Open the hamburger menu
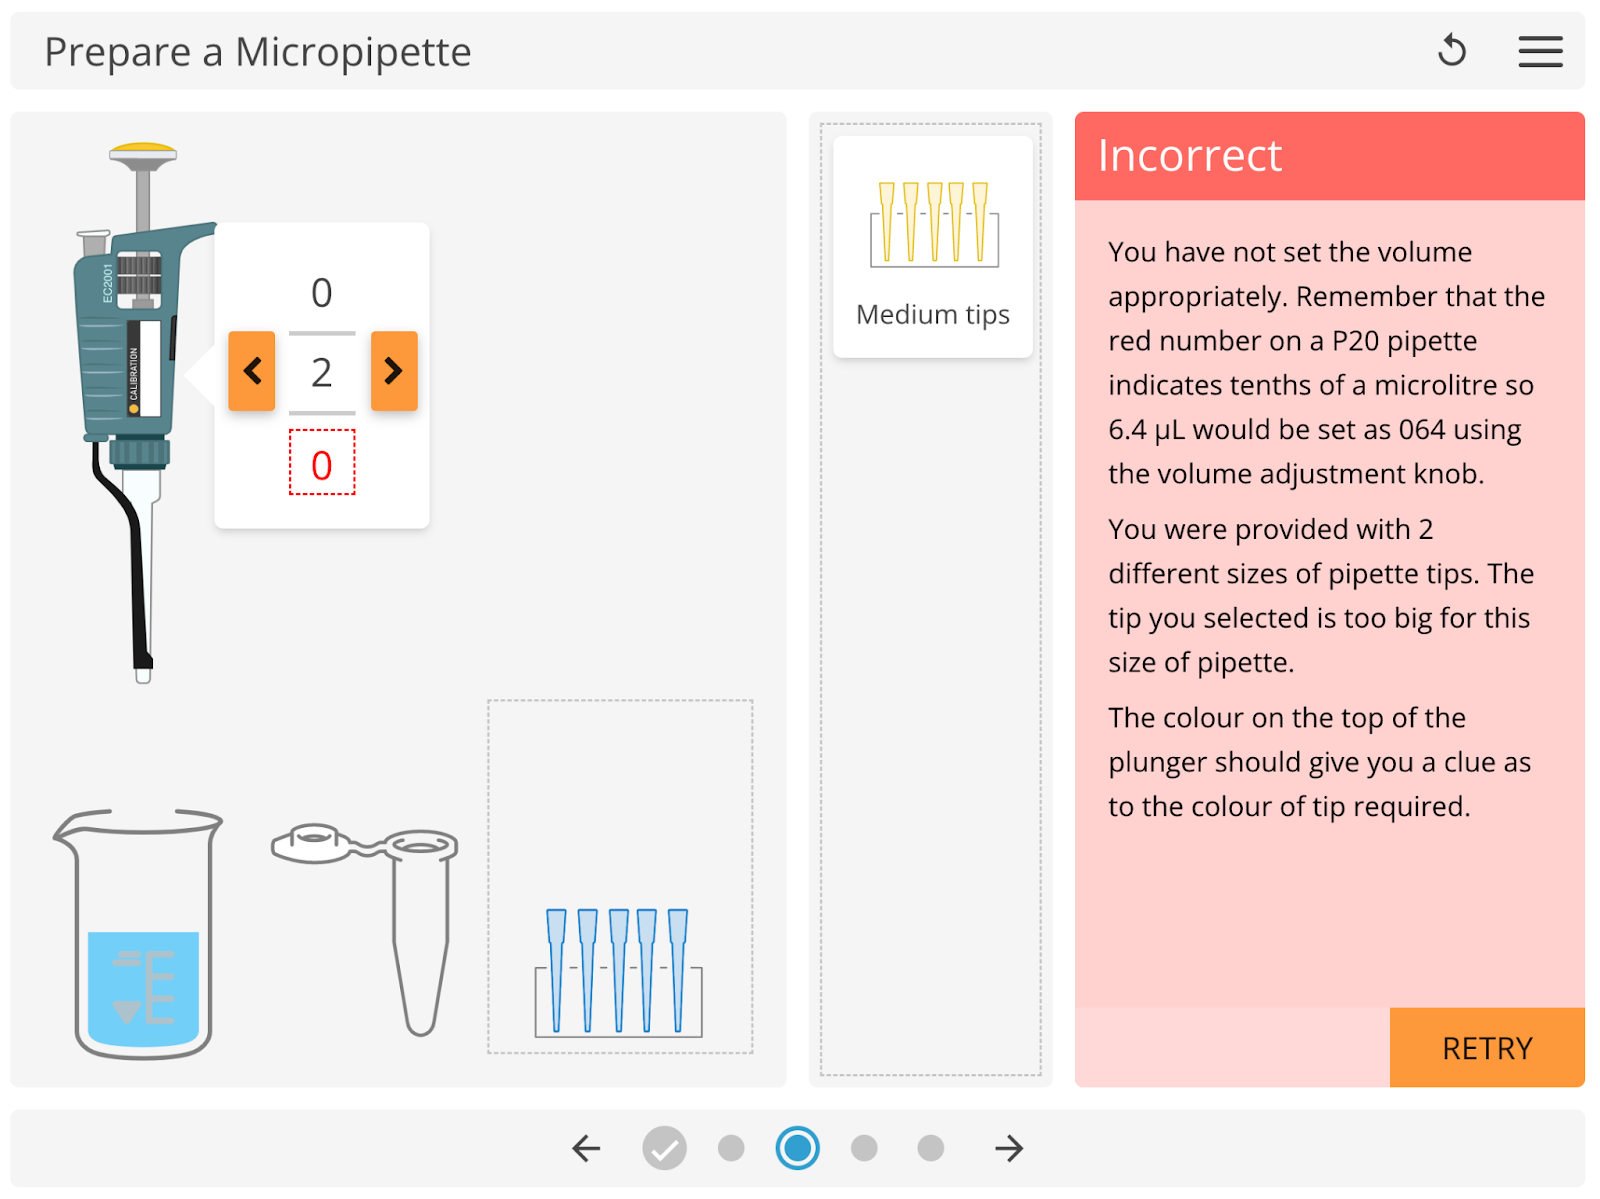 pyautogui.click(x=1540, y=51)
